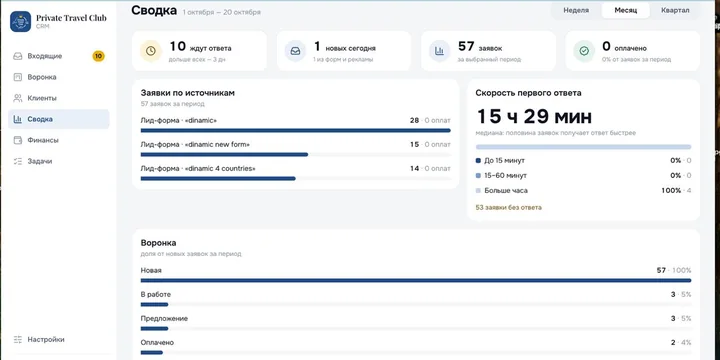Click the yellow 10 badge on Входящие

point(98,56)
